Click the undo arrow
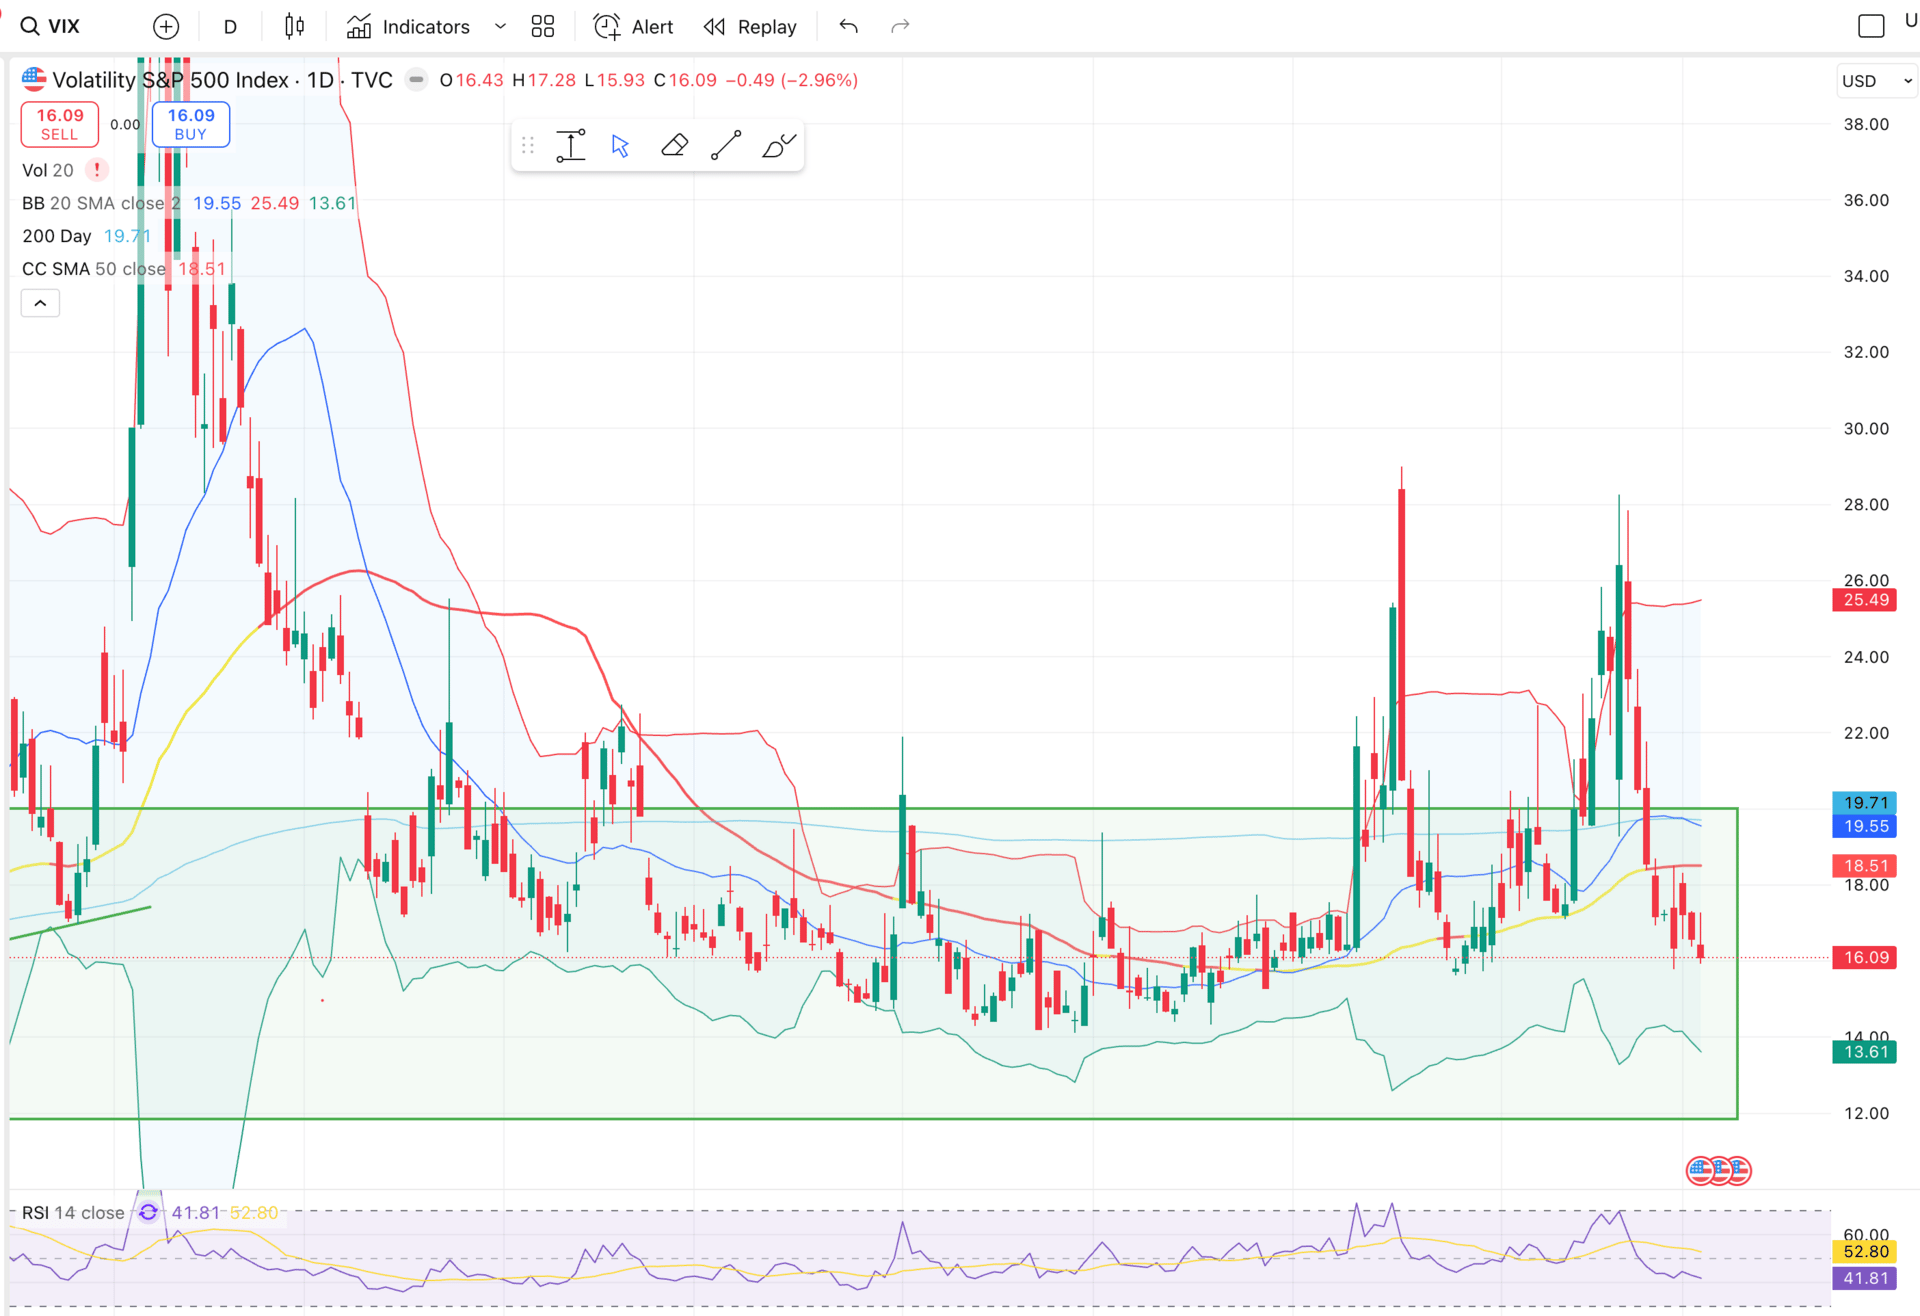 [849, 27]
